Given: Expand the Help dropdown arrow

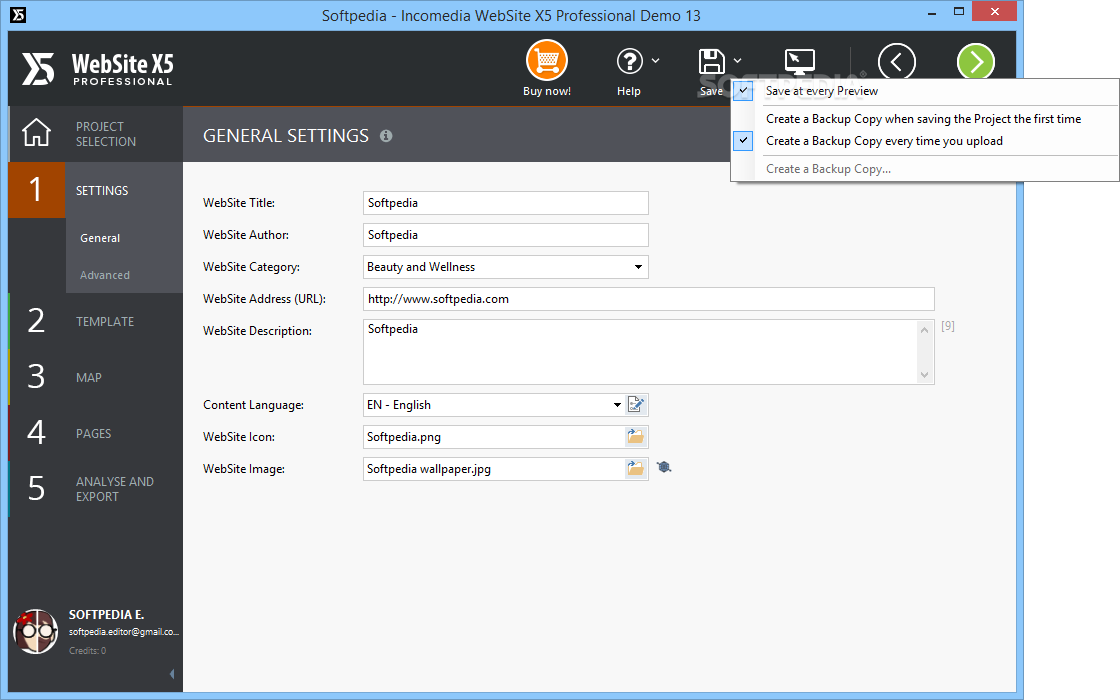Looking at the screenshot, I should 655,61.
